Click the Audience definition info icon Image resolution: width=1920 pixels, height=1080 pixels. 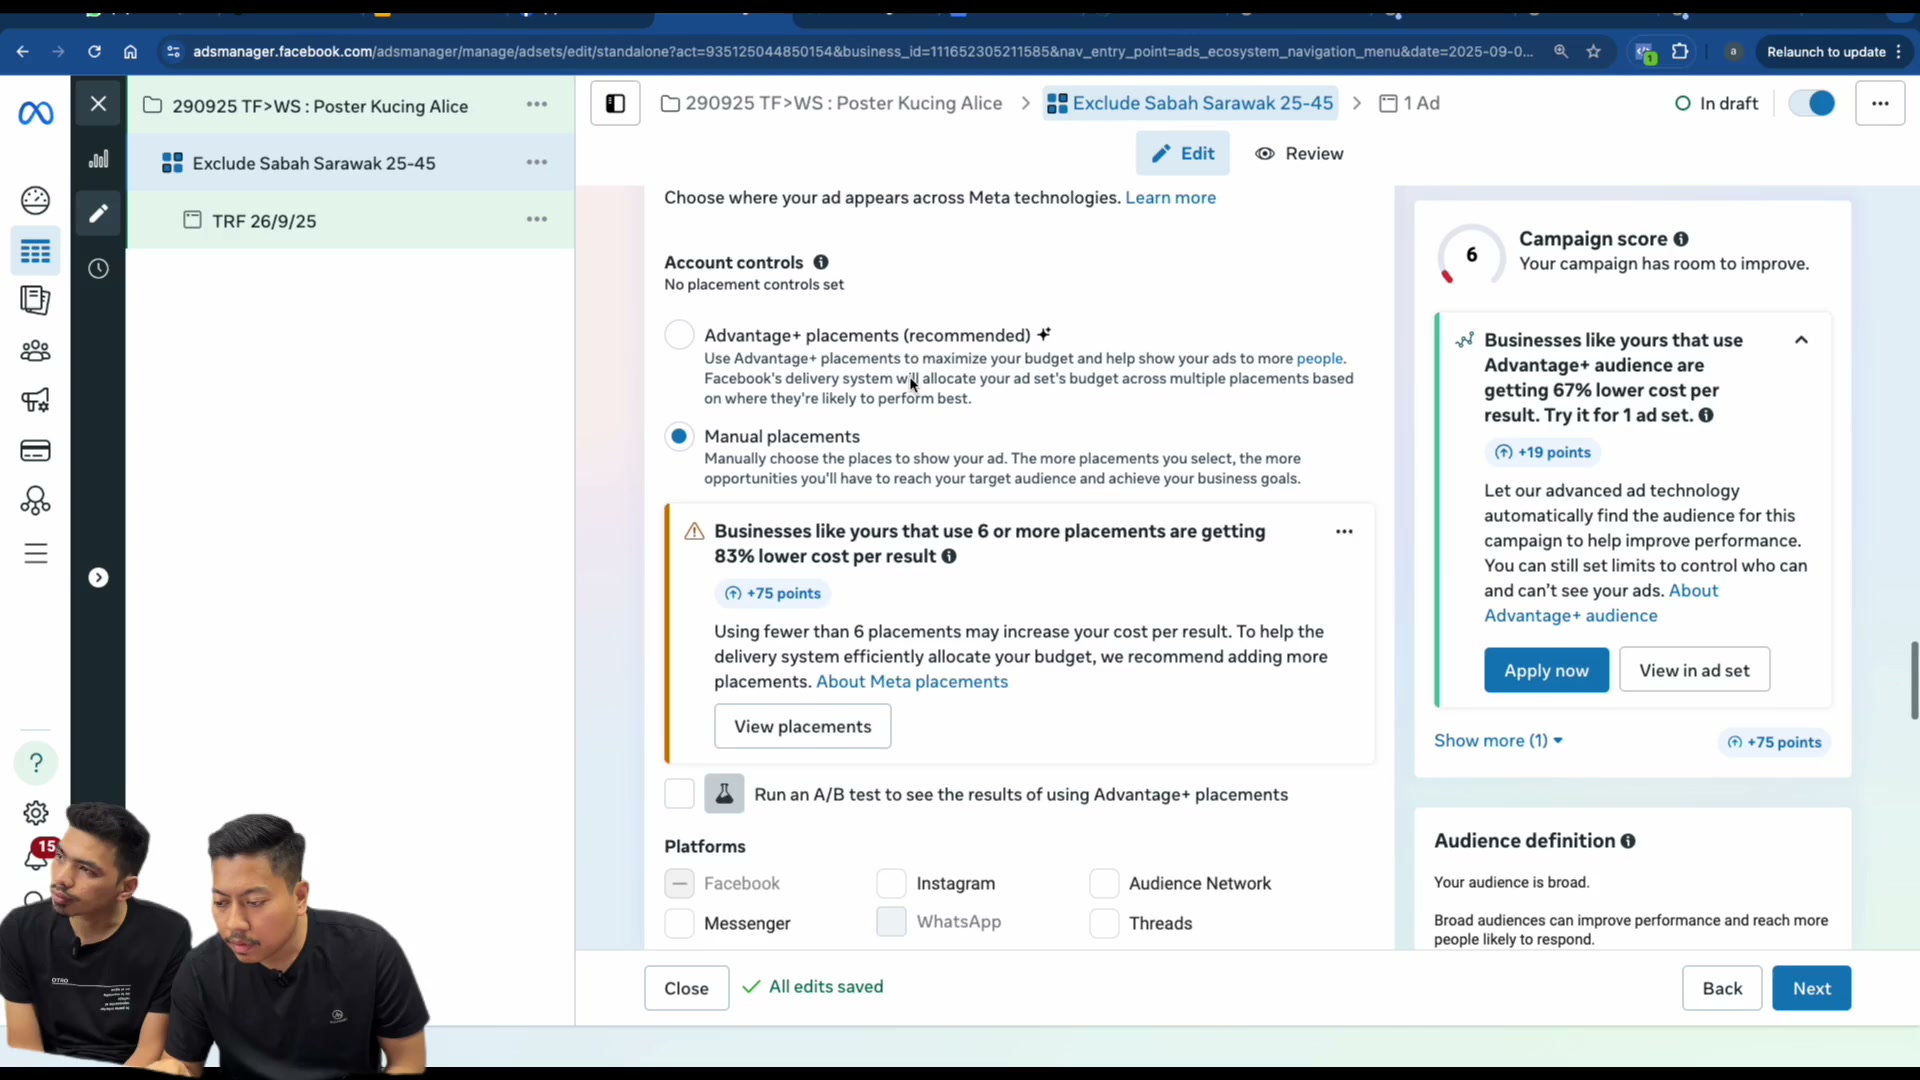[1628, 842]
